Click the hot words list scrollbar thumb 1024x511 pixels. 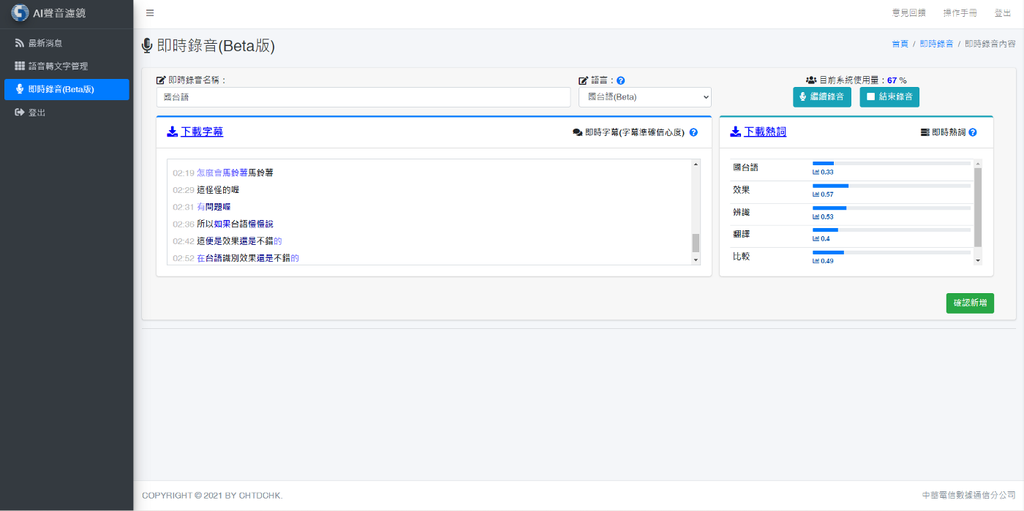click(x=978, y=207)
